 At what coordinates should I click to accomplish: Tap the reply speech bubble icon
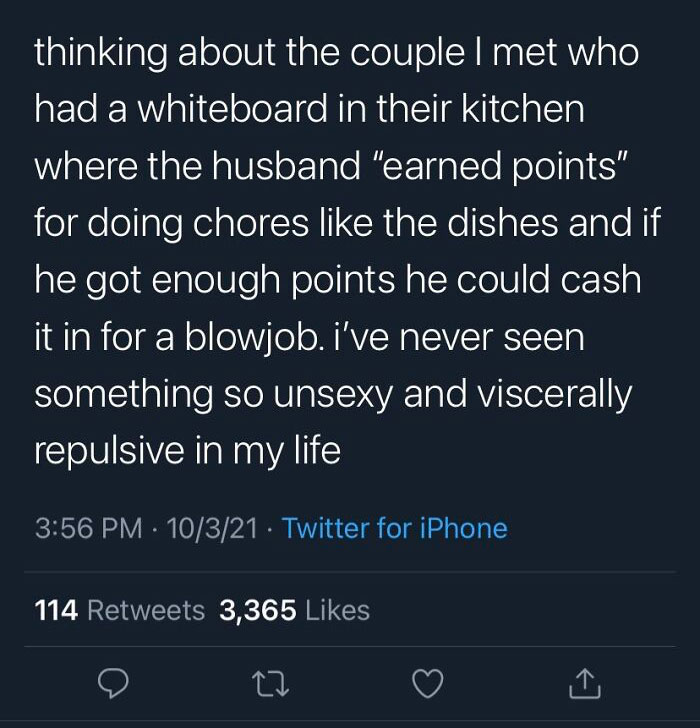click(113, 684)
